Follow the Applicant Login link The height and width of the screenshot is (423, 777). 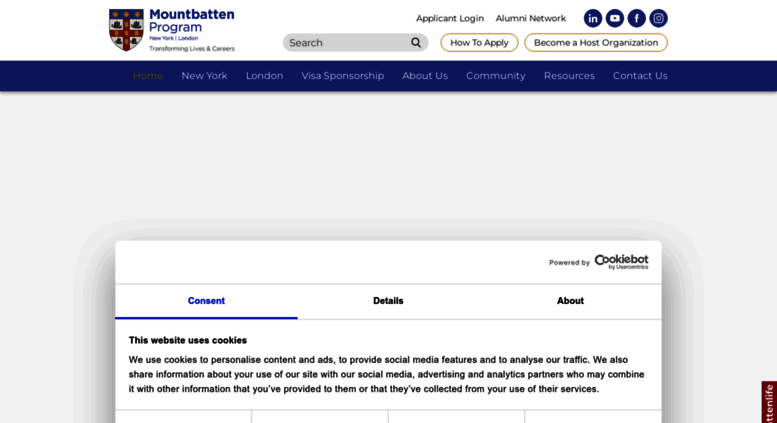450,18
